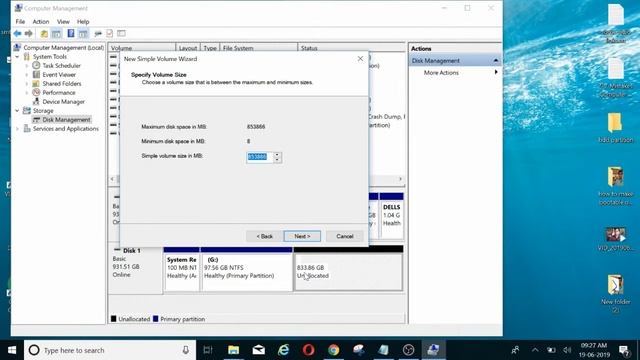The image size is (640, 360).
Task: Click the Task Scheduler clock icon
Action: (x=36, y=65)
